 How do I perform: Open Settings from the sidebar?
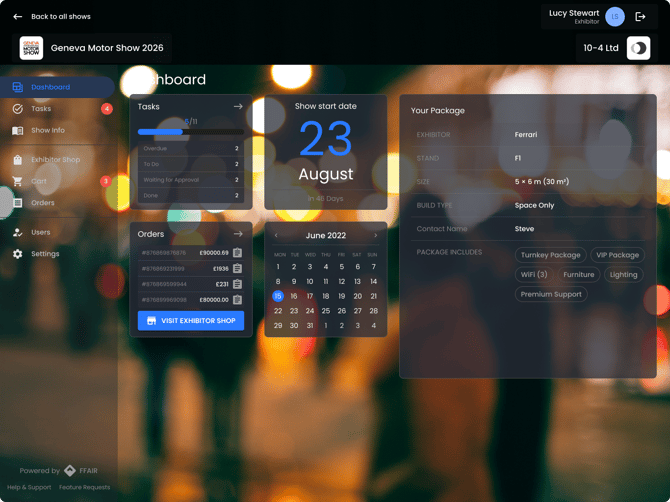(x=44, y=254)
